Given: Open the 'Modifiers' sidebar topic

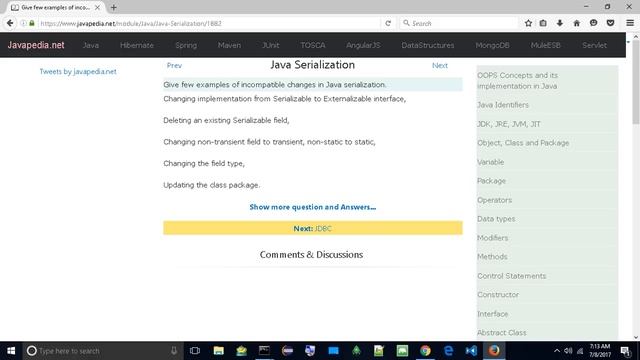Looking at the screenshot, I should tap(493, 238).
